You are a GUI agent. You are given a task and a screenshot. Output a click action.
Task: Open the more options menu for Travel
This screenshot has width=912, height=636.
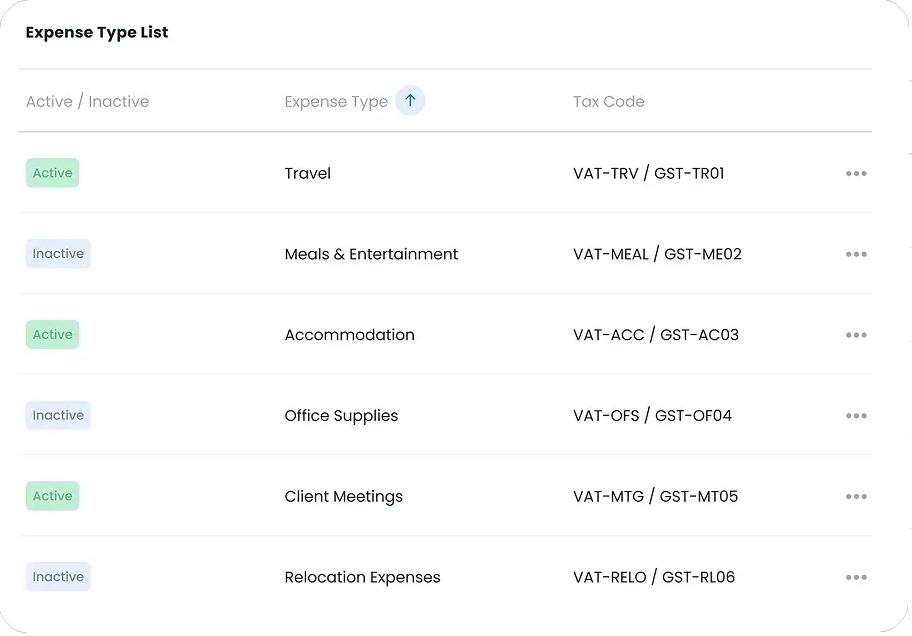pyautogui.click(x=856, y=173)
